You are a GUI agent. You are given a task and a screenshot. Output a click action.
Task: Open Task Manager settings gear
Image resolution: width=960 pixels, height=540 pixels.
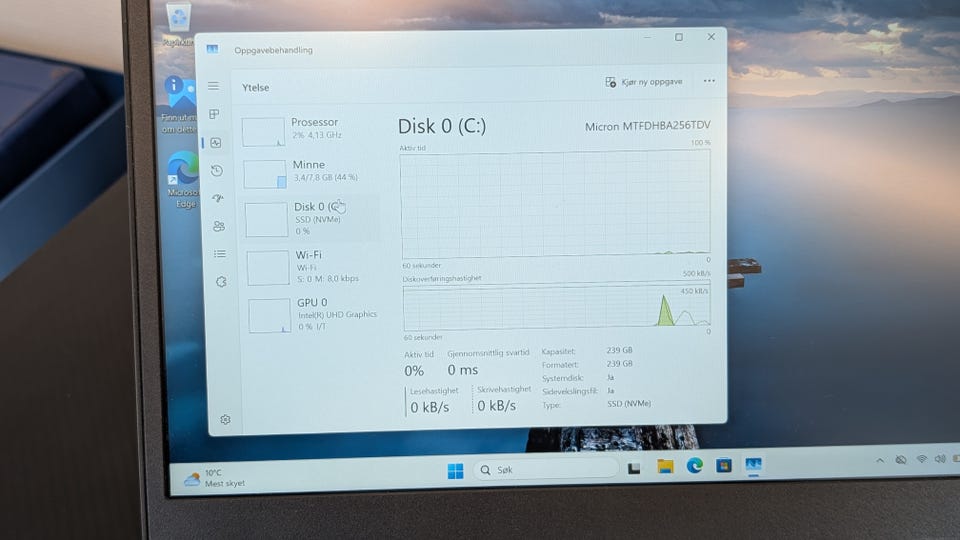tap(225, 420)
